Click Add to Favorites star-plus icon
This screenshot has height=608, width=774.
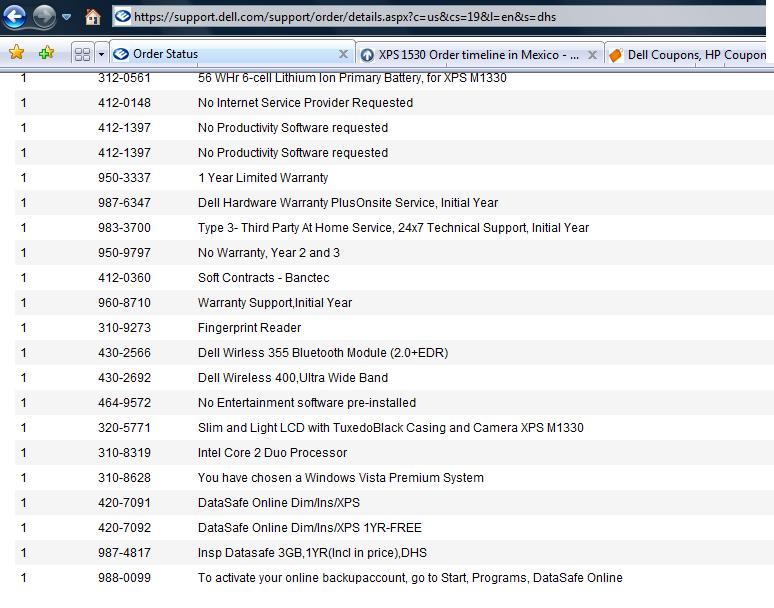[x=46, y=52]
